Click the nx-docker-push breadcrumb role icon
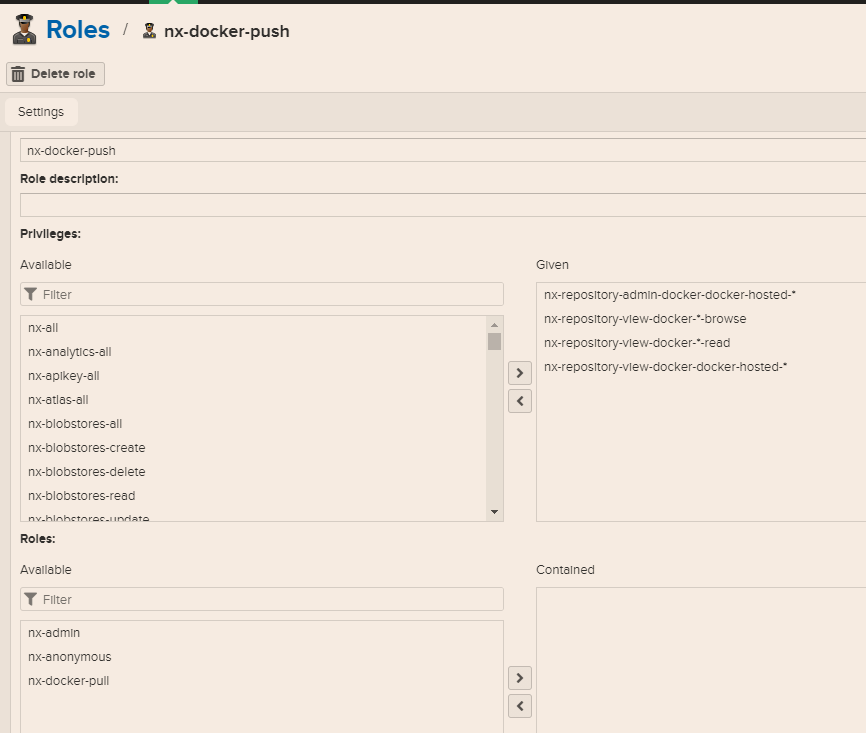Image resolution: width=866 pixels, height=733 pixels. [x=150, y=31]
